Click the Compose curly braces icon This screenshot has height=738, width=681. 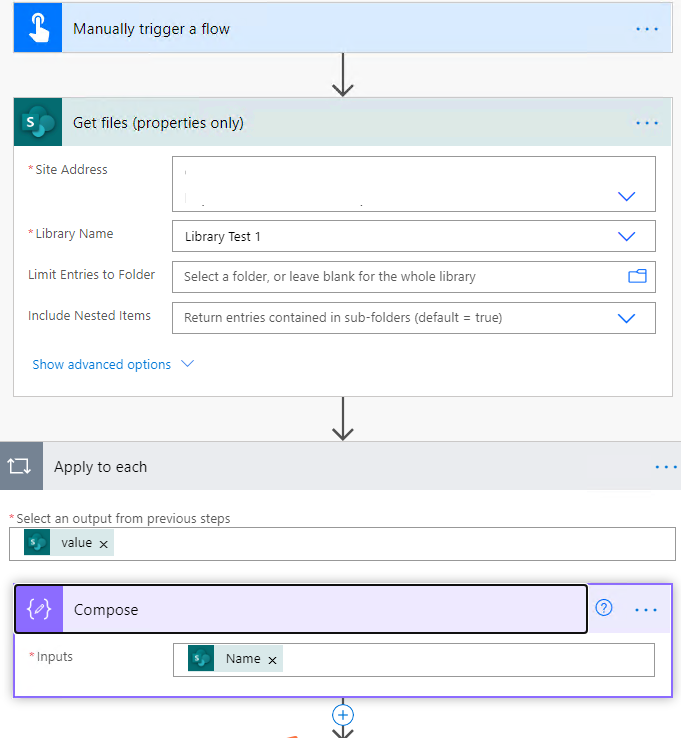39,609
